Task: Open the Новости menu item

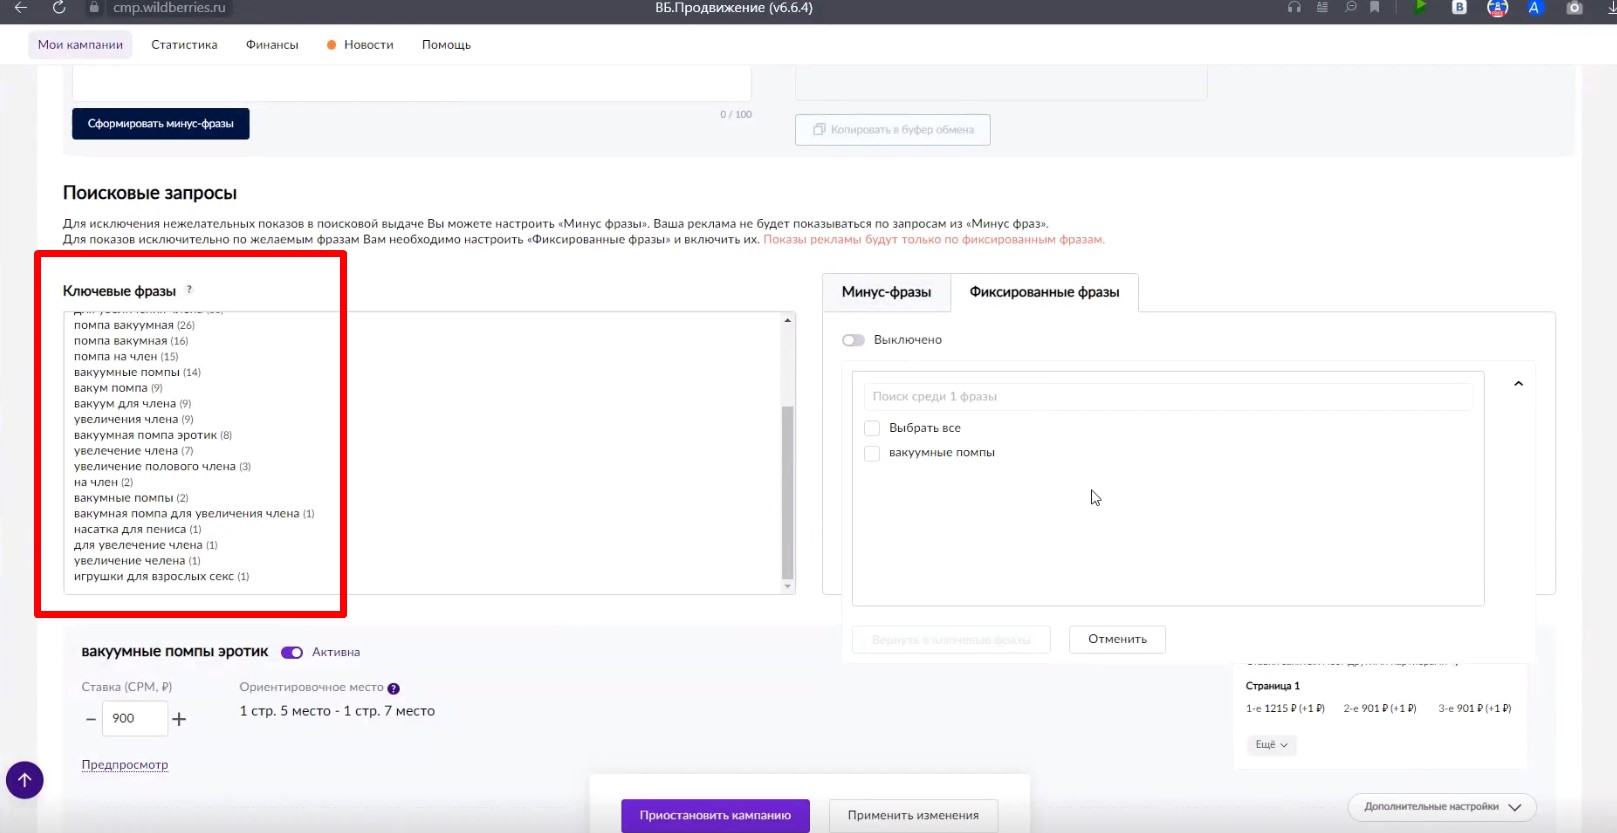Action: point(360,44)
